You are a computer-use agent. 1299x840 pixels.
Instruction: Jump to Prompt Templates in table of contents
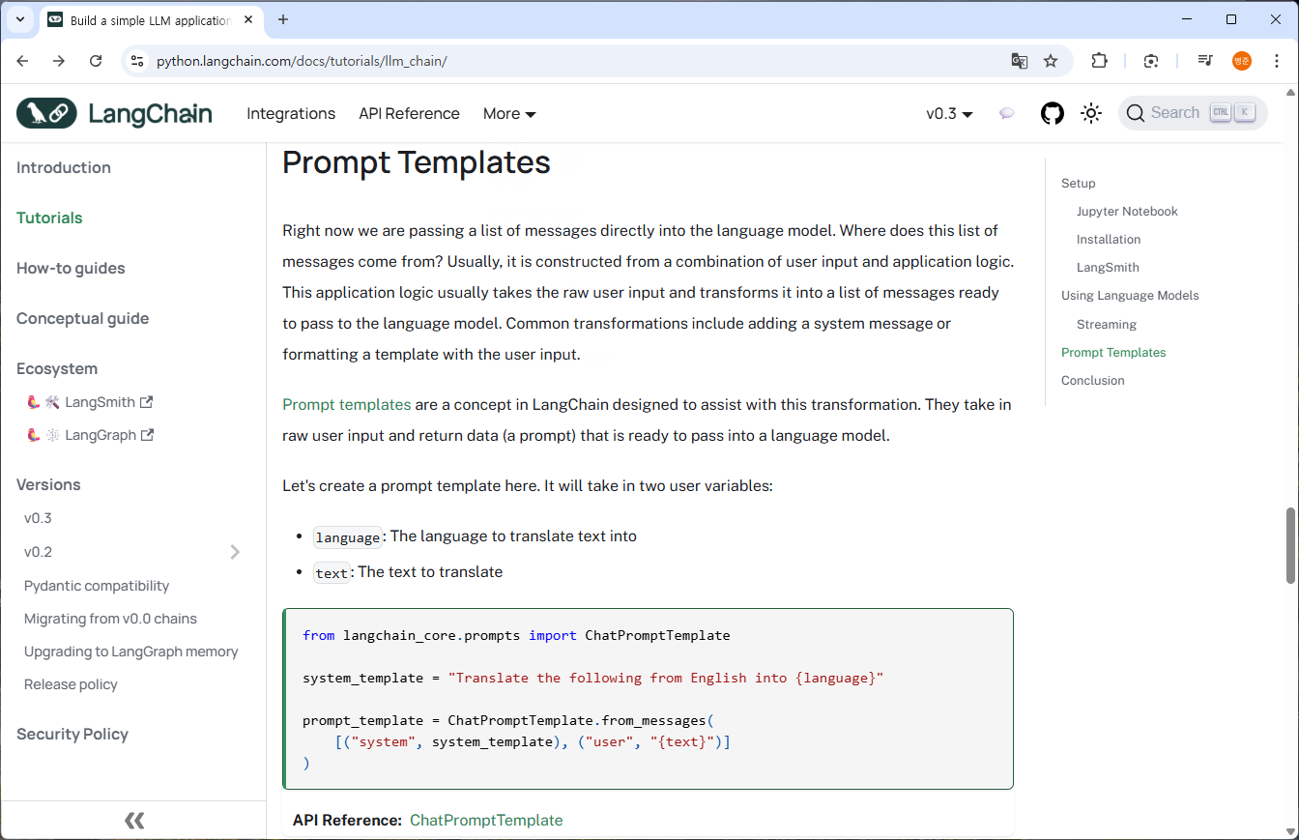coord(1113,352)
